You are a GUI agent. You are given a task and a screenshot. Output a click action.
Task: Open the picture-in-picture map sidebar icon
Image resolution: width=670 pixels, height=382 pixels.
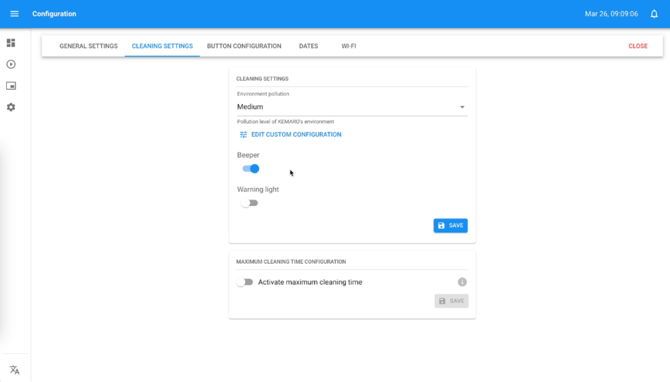point(11,86)
